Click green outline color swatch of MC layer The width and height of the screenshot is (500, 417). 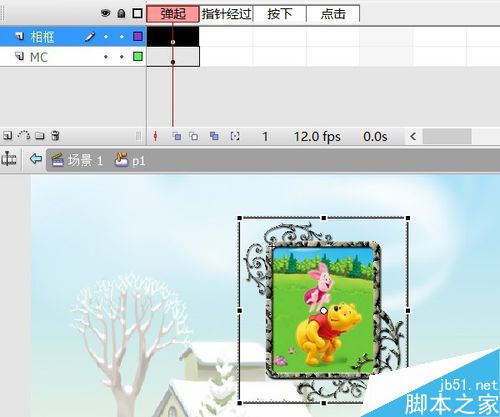click(138, 56)
